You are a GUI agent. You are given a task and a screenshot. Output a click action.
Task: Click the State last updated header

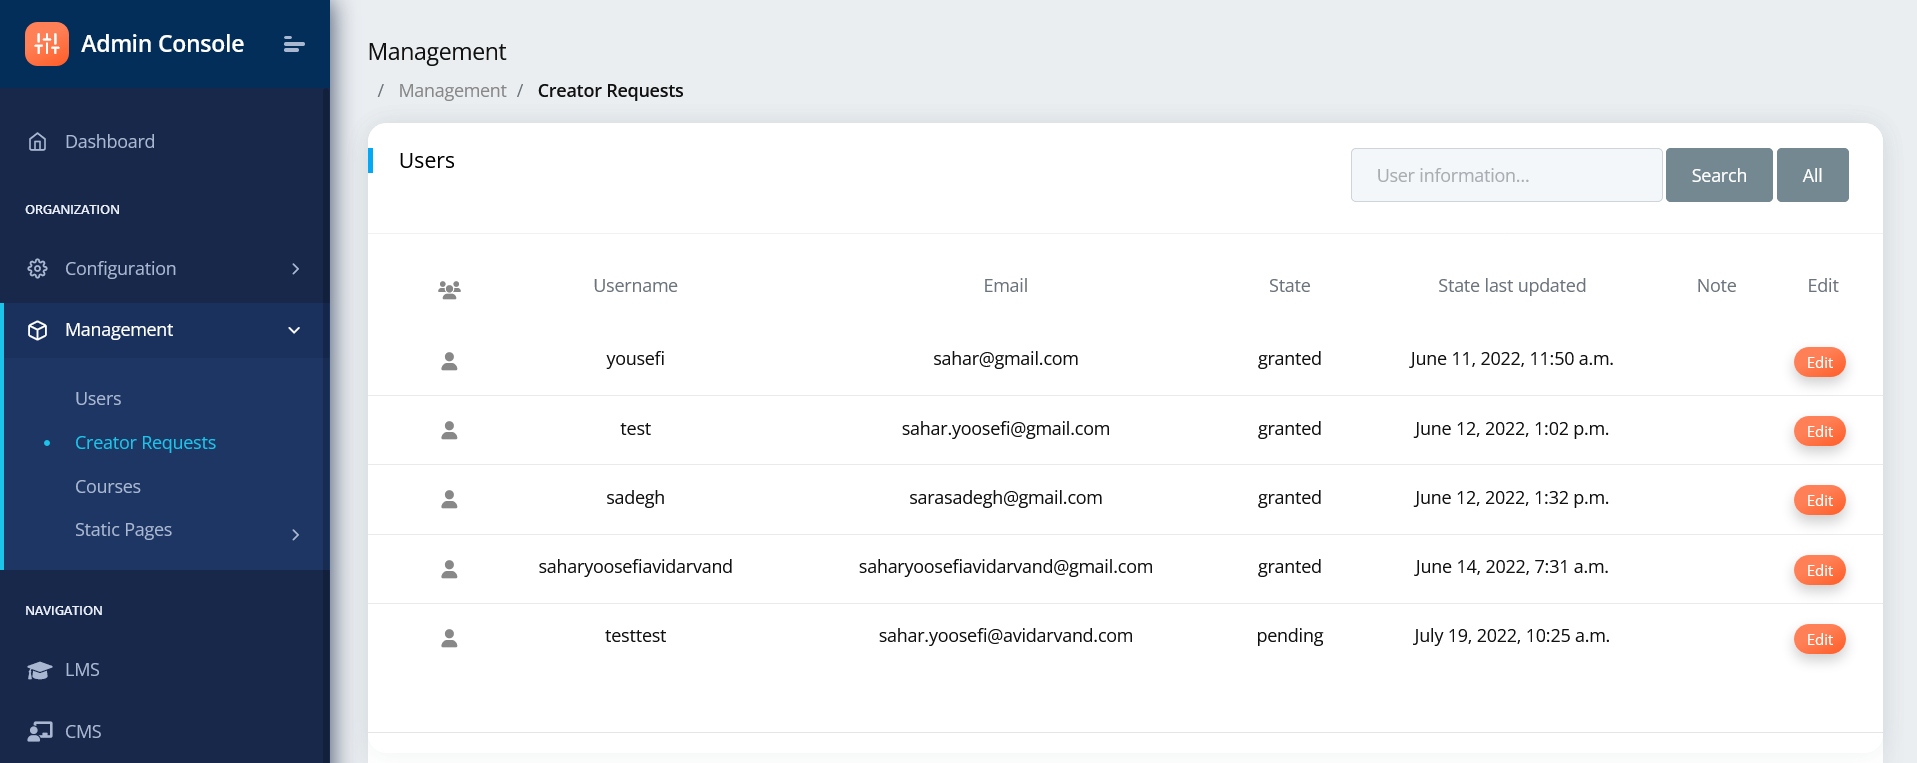1511,286
